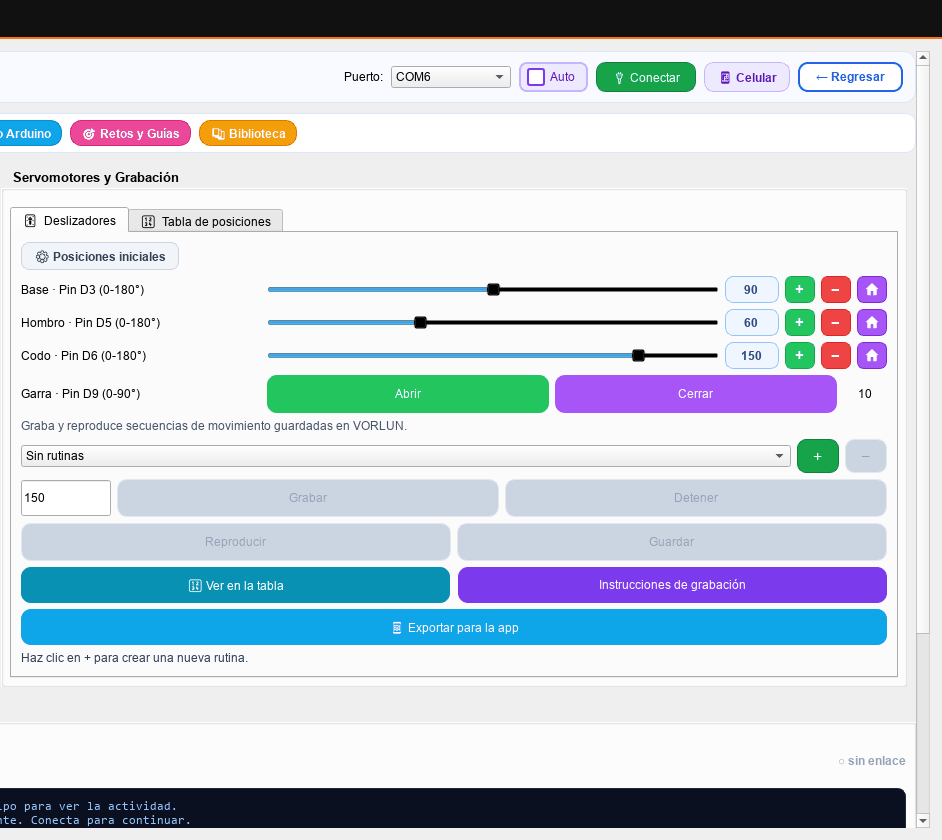Open the Retos y Guías section
This screenshot has height=840, width=942.
(130, 133)
